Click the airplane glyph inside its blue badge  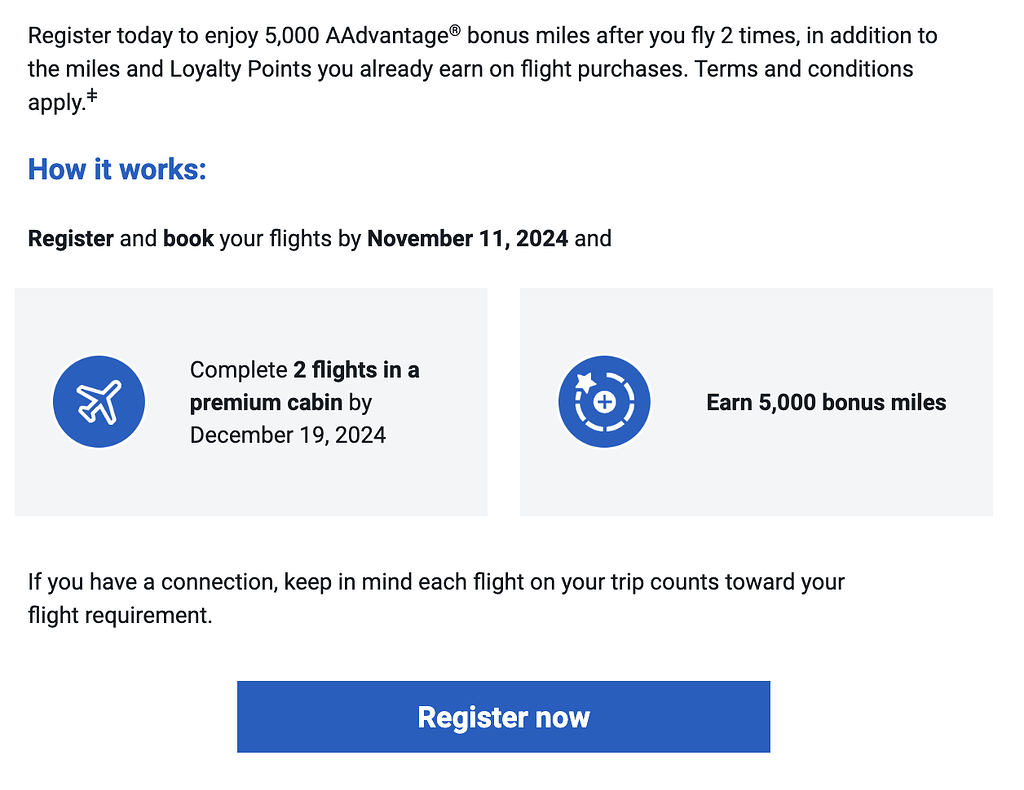point(98,400)
